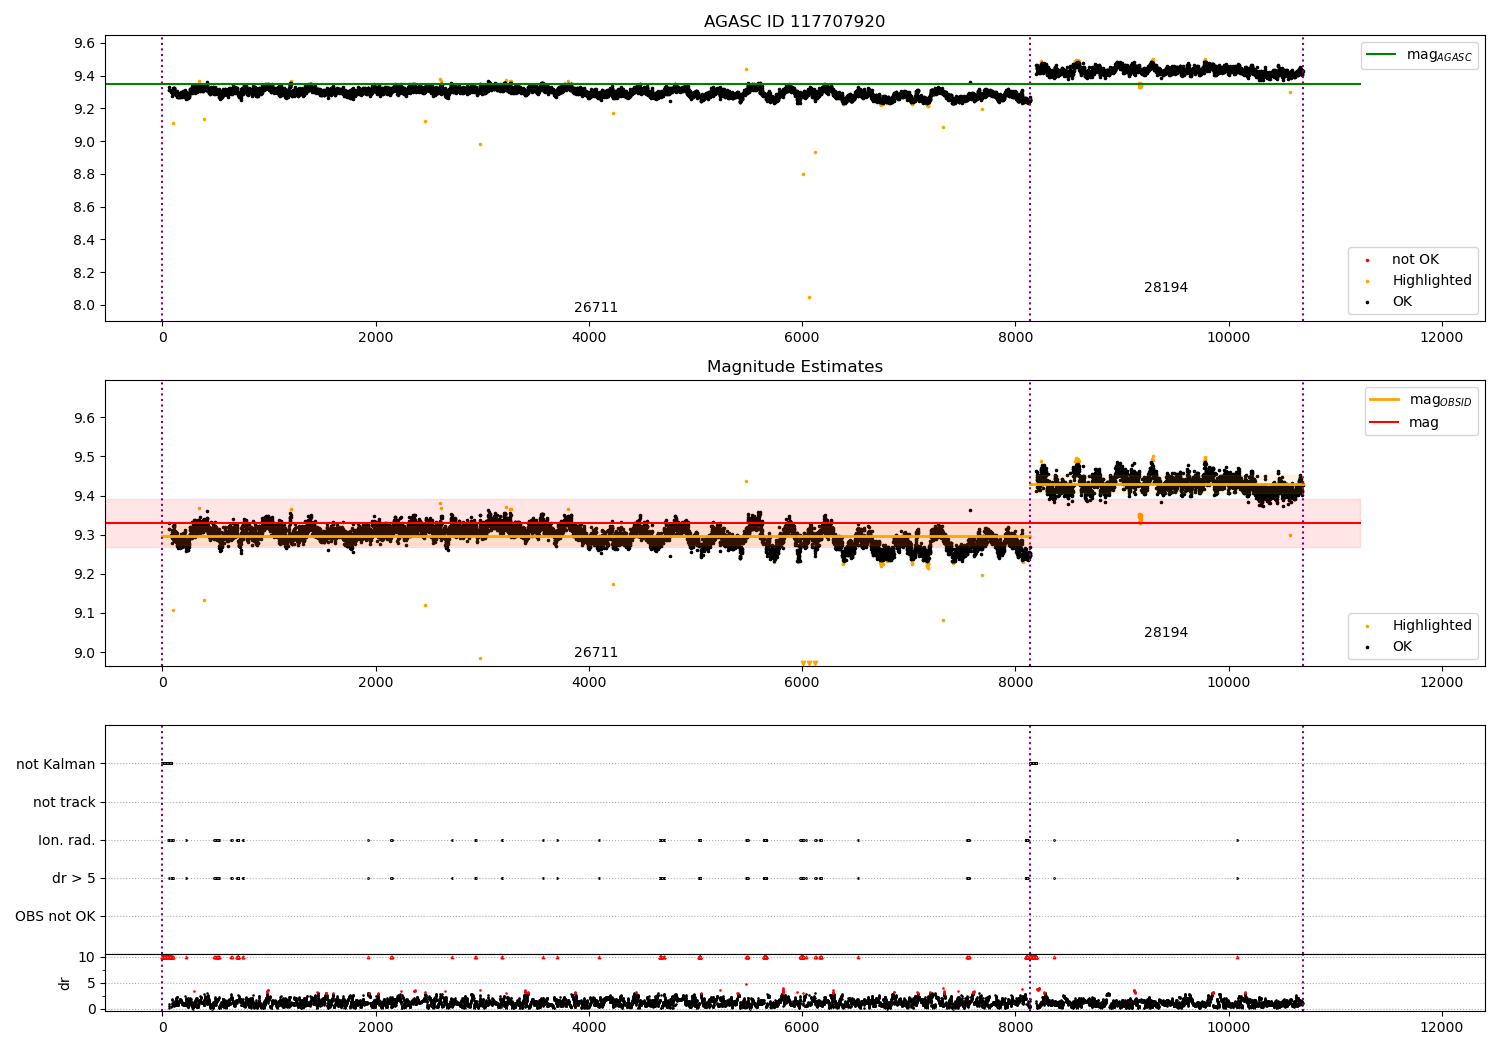The width and height of the screenshot is (1500, 1050).
Task: Click 'not OK' legend entry in top plot
Action: 1415,260
